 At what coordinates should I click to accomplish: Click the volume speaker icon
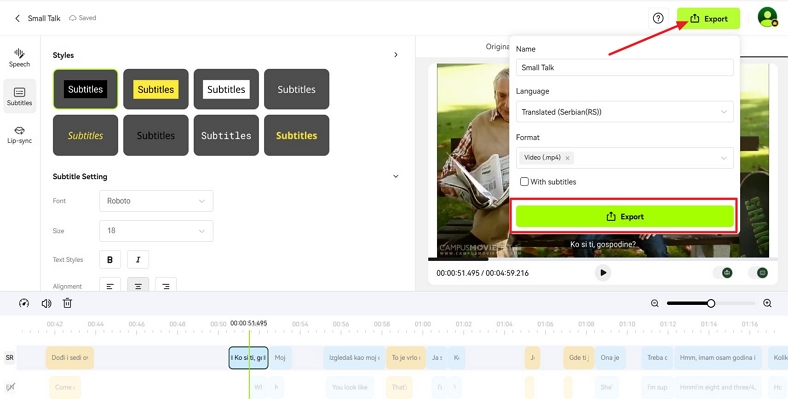pos(46,303)
